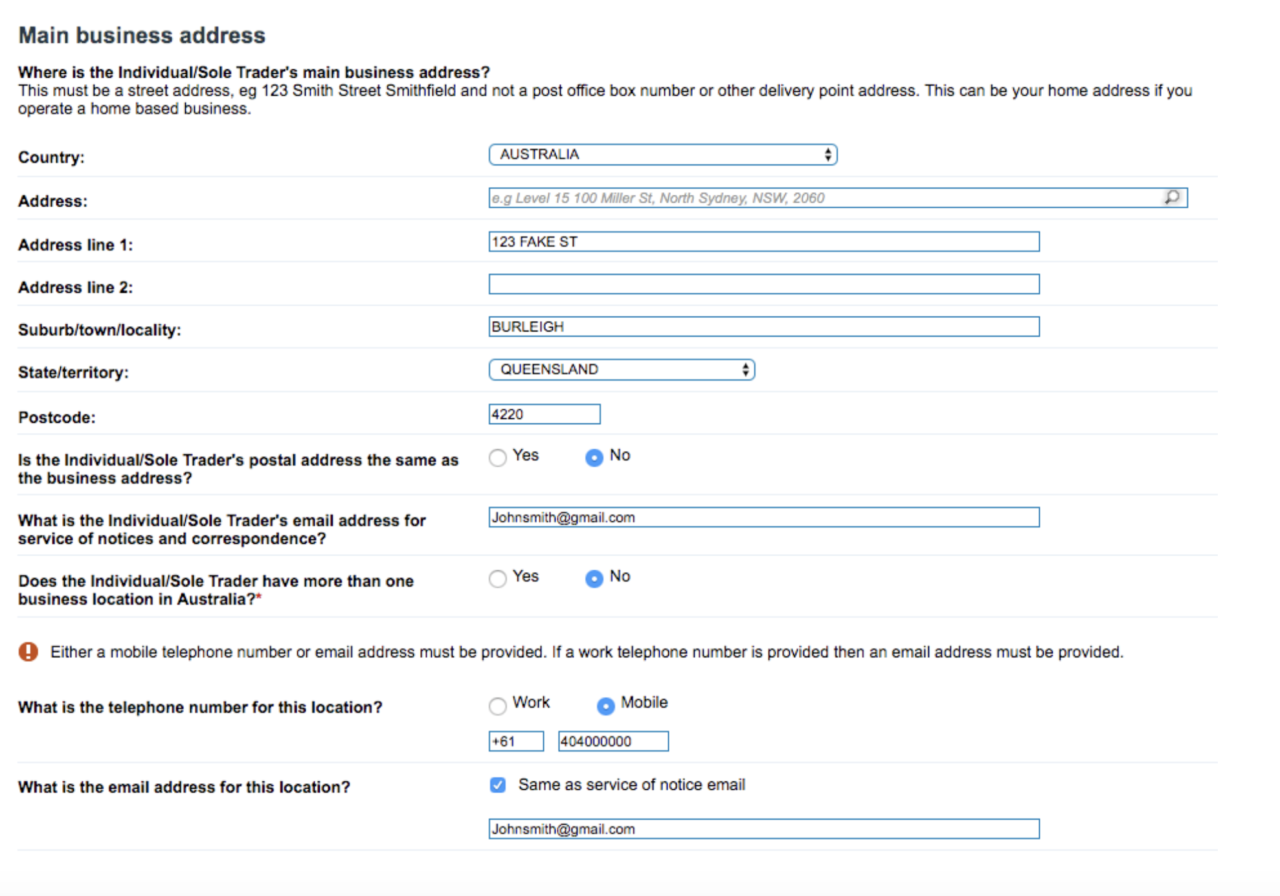Click the Suburb/town/locality field containing BURLEIGH
This screenshot has width=1280, height=896.
763,326
